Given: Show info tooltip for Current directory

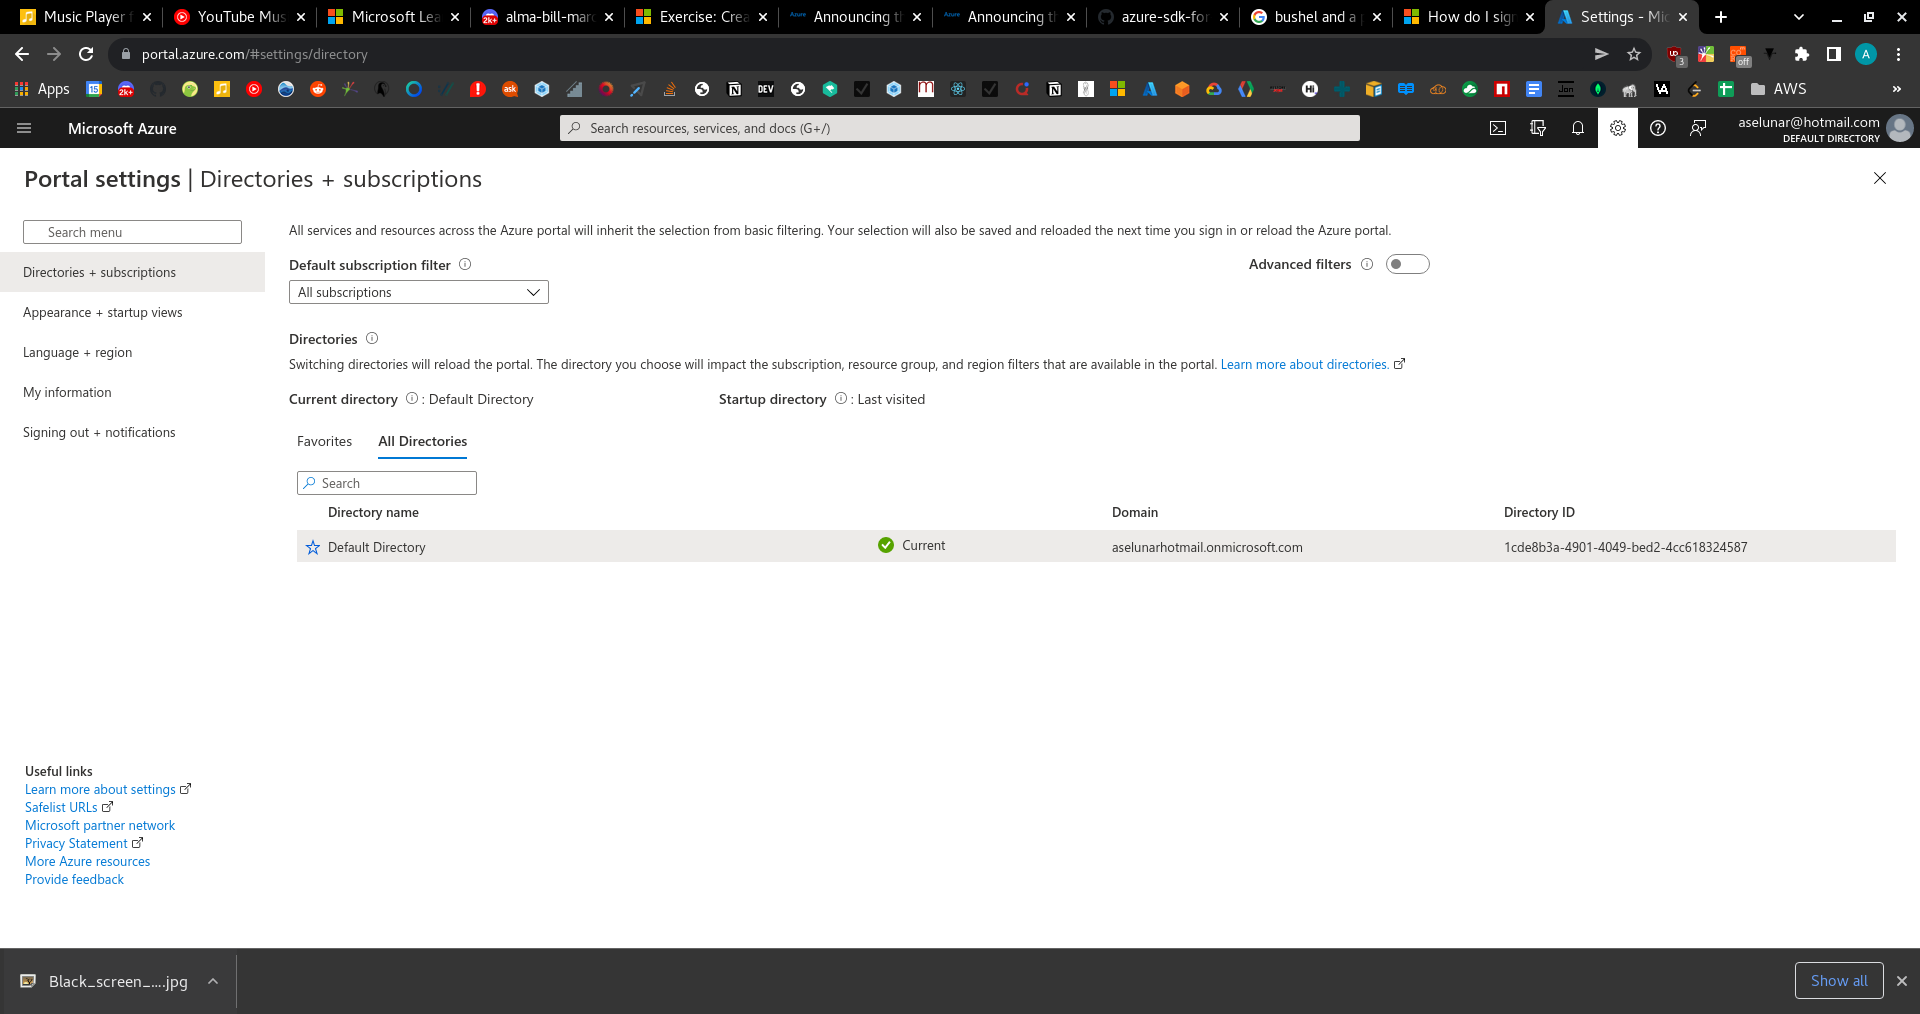Looking at the screenshot, I should pos(412,398).
